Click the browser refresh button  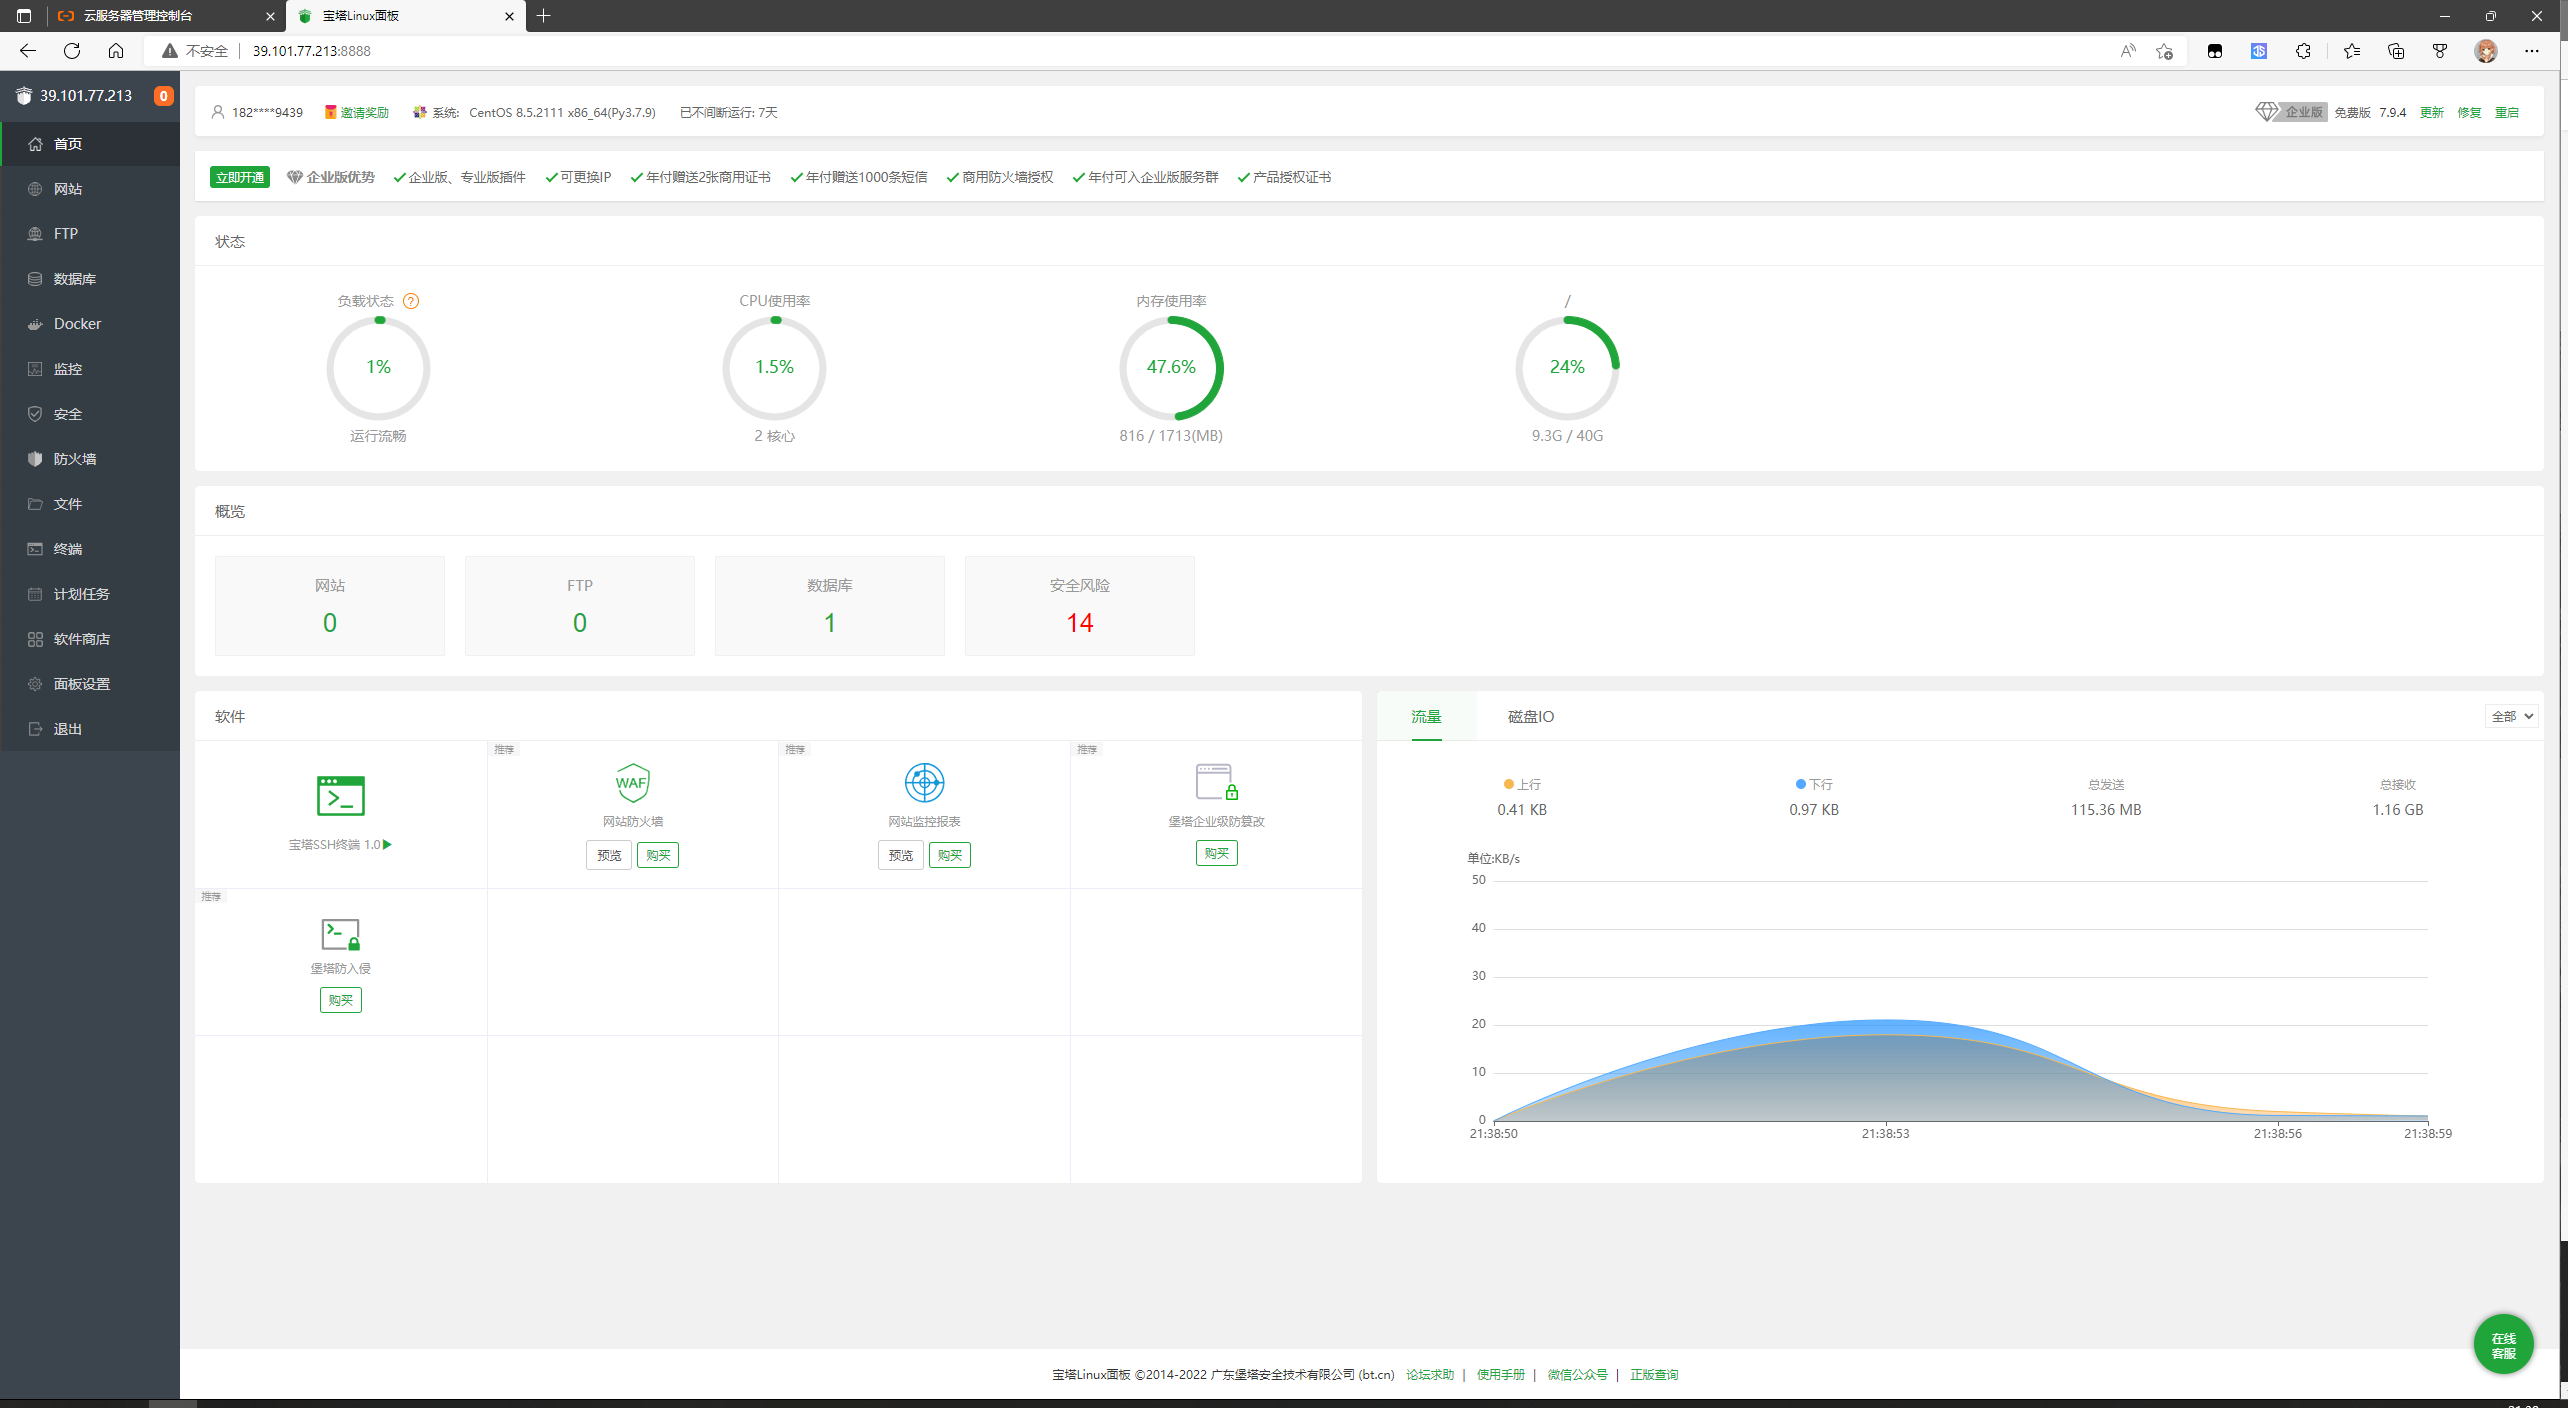72,51
